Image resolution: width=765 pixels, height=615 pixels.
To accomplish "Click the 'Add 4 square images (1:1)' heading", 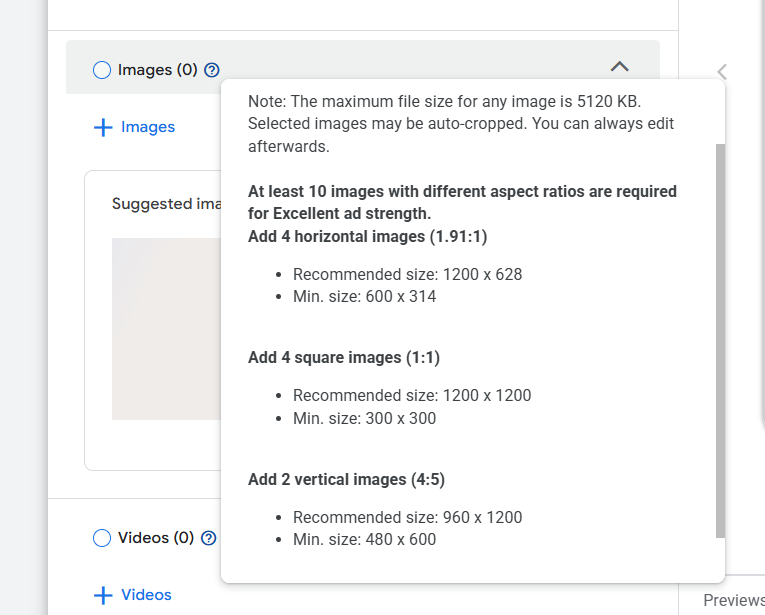I will click(x=343, y=358).
